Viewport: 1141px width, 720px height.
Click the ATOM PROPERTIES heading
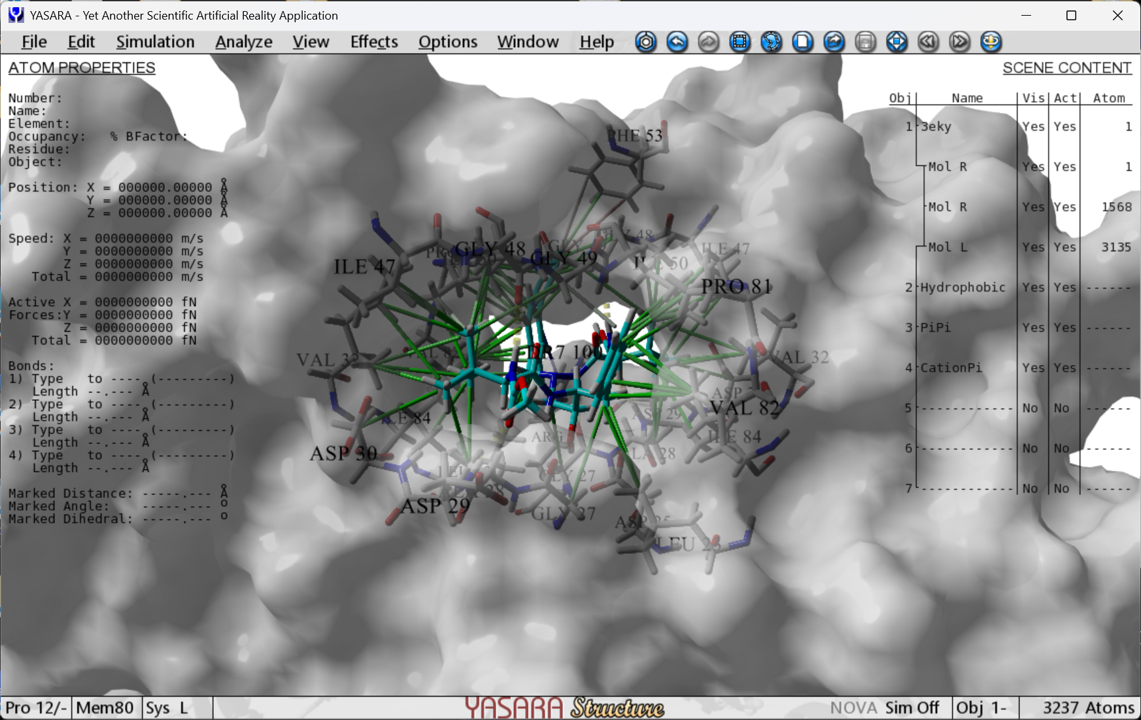pyautogui.click(x=82, y=68)
